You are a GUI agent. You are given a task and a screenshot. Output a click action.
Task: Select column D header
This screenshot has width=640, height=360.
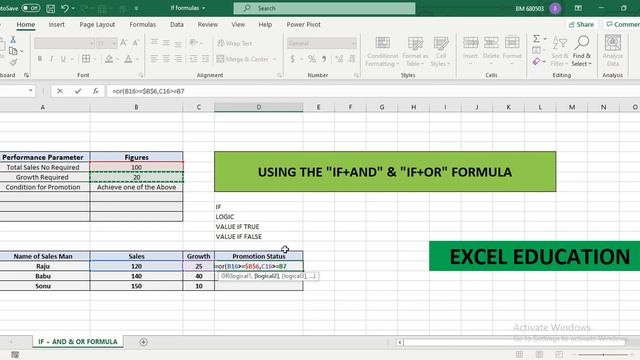(258, 107)
